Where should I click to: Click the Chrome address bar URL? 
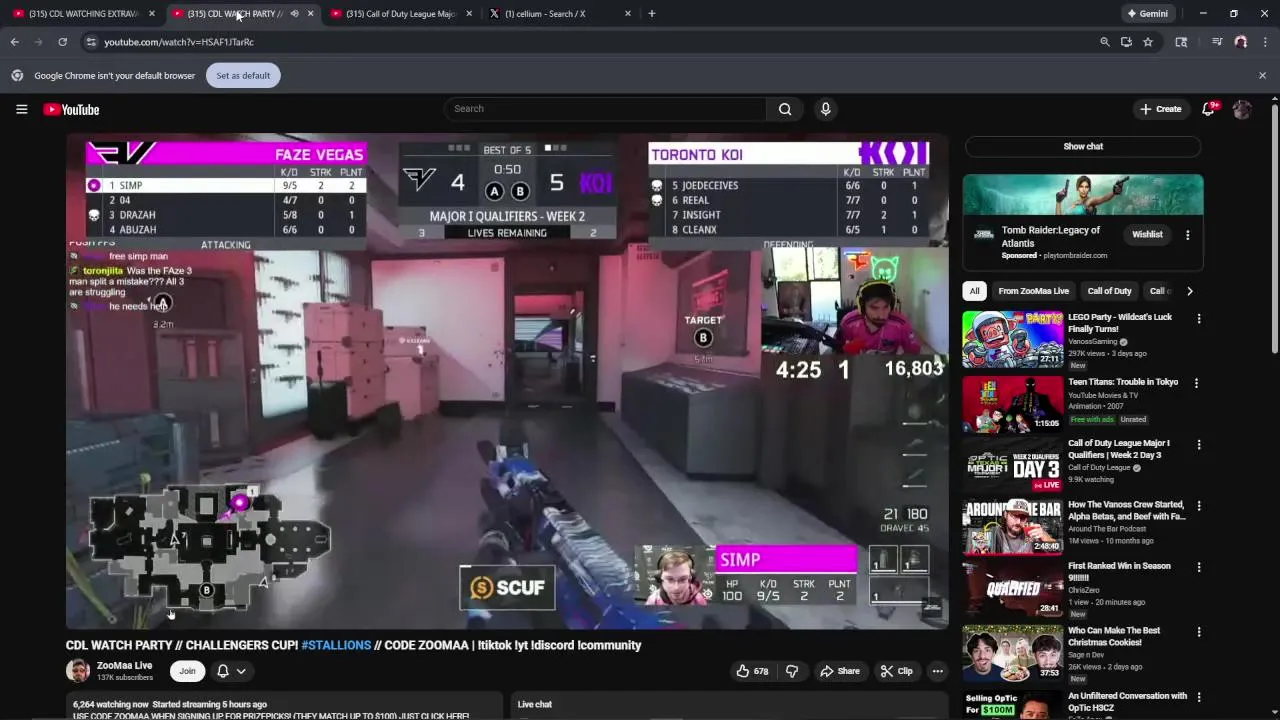pos(179,42)
